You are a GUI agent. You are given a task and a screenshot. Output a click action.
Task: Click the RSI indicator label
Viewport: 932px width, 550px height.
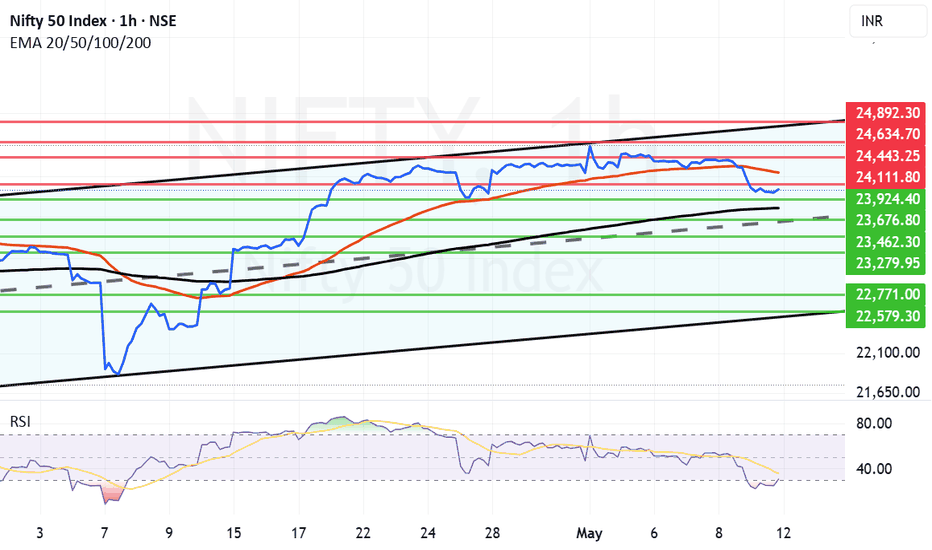(20, 422)
